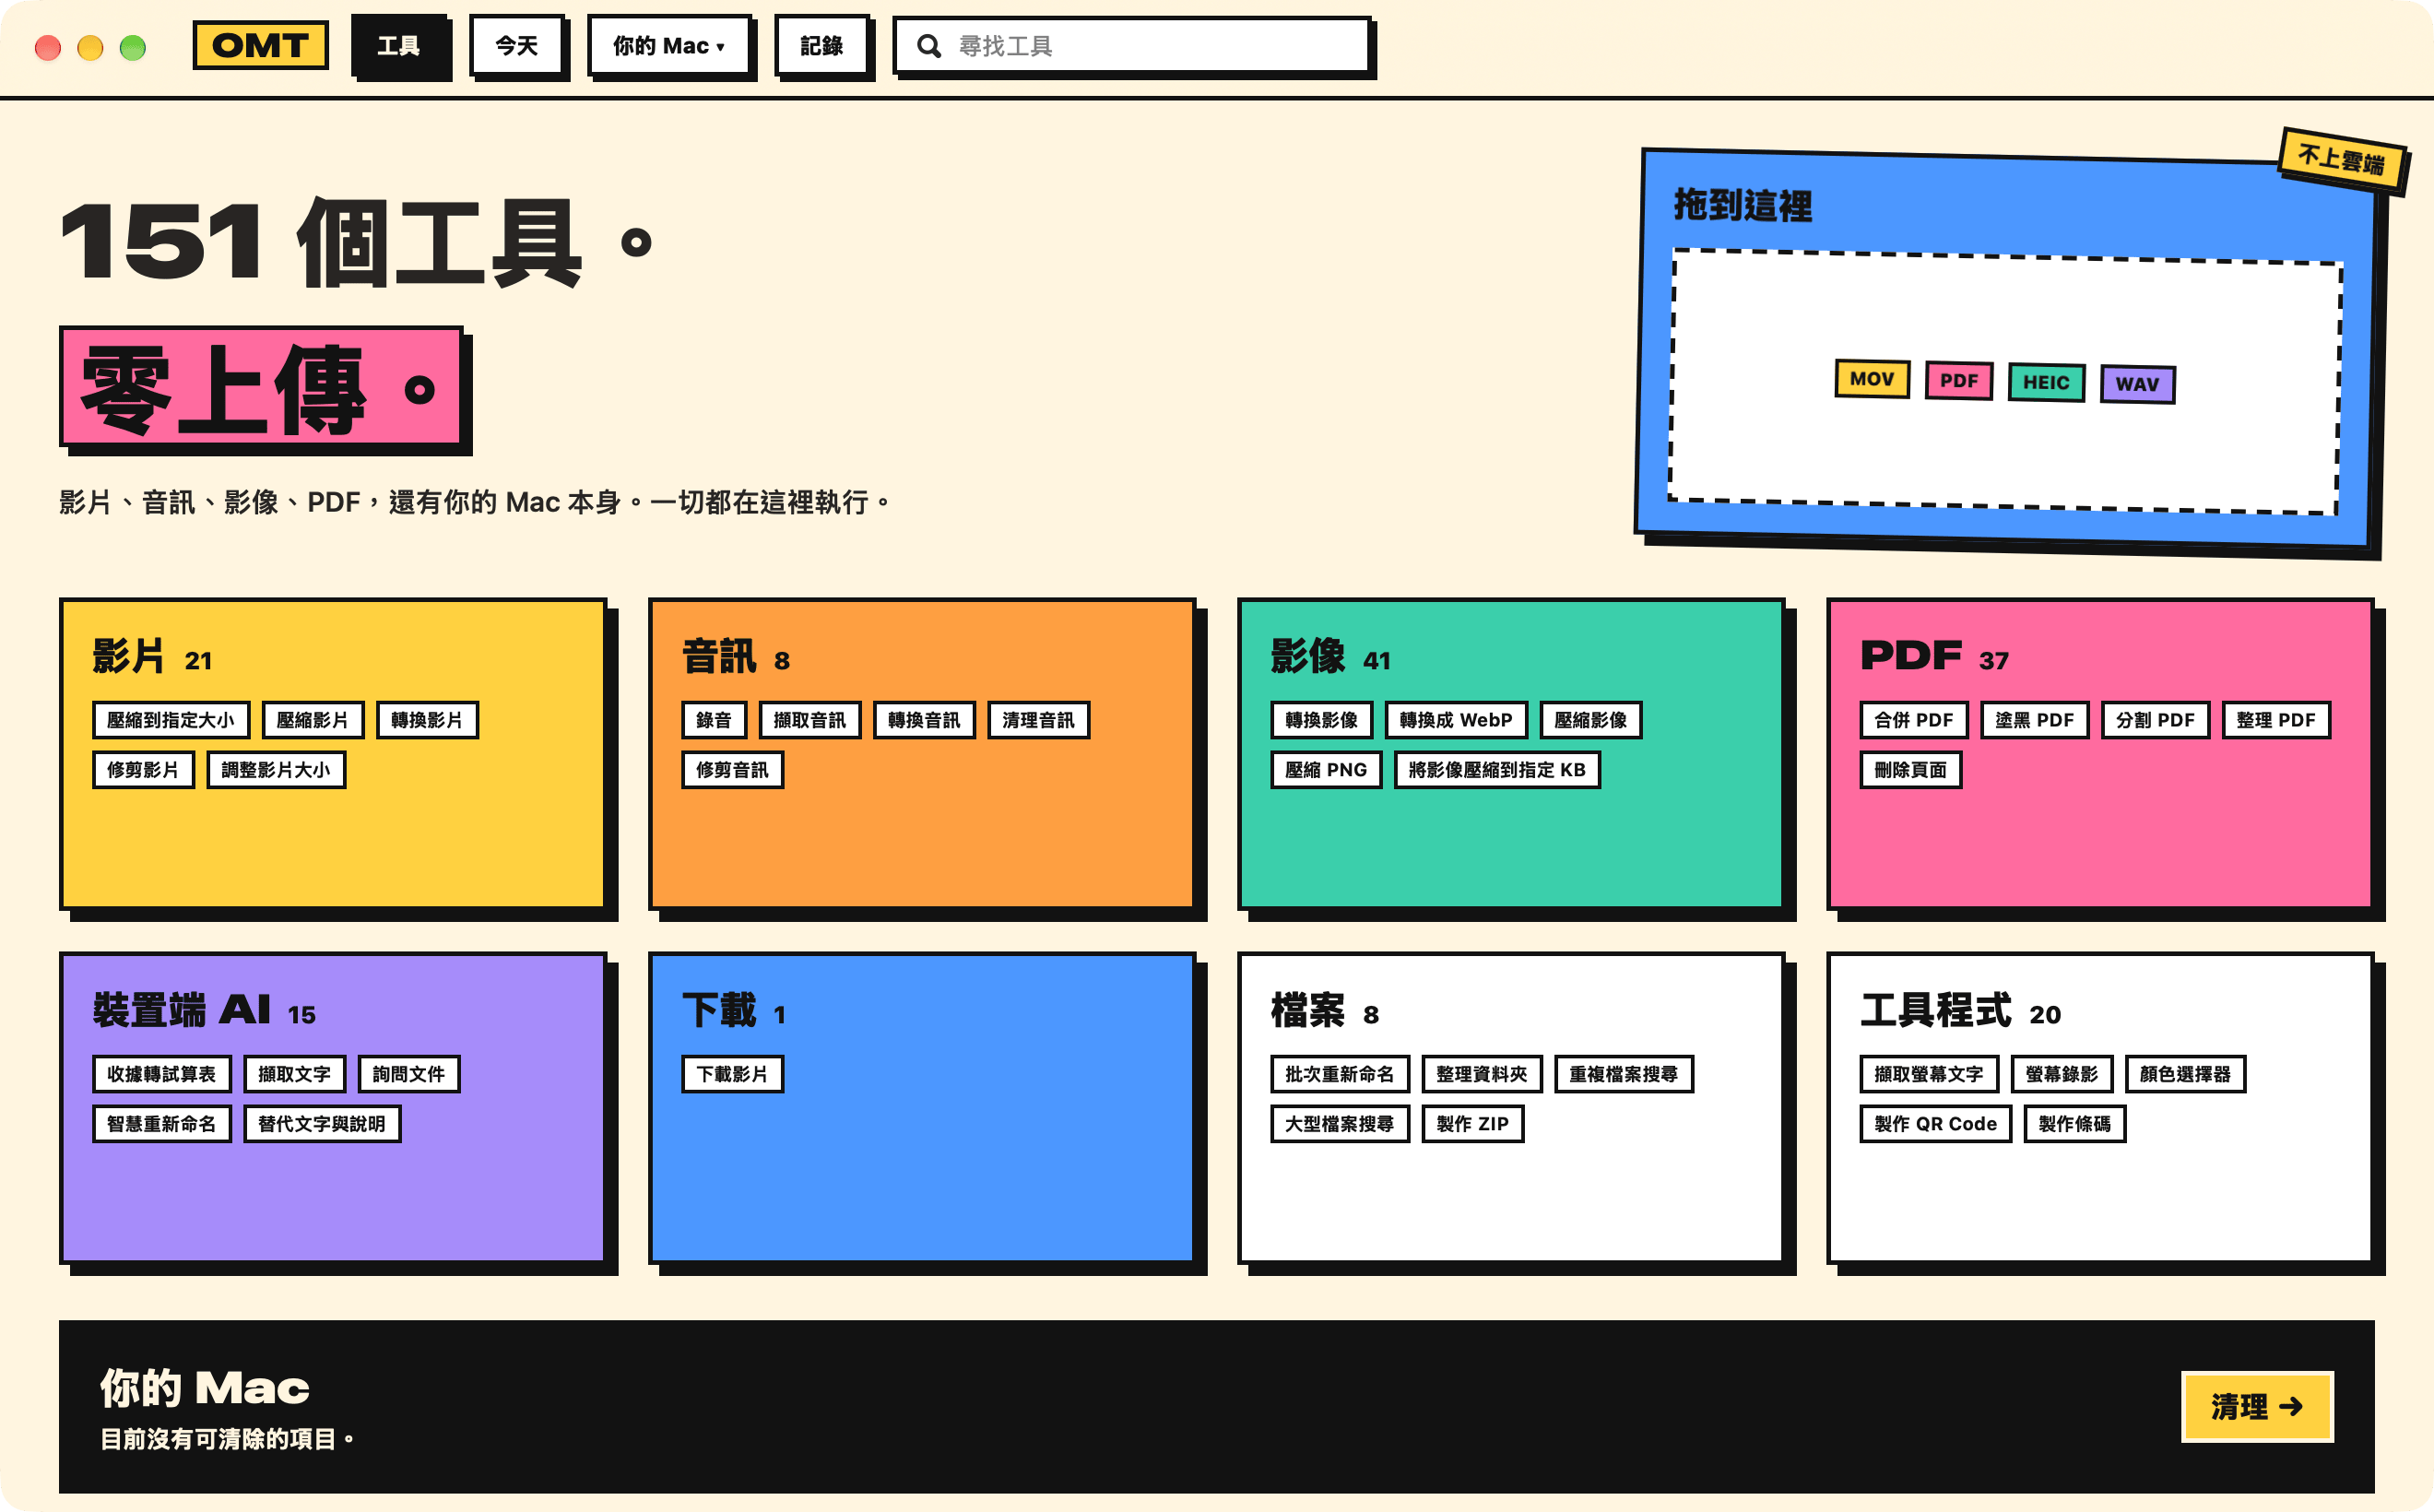This screenshot has height=1512, width=2434.
Task: Open the 壓縮影片 tool
Action: point(313,720)
